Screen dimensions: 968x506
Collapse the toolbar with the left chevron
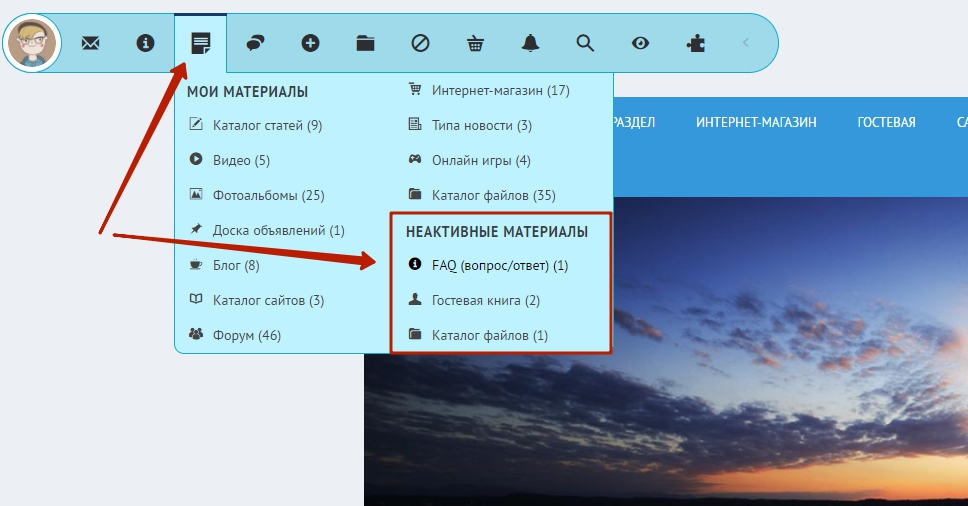745,43
